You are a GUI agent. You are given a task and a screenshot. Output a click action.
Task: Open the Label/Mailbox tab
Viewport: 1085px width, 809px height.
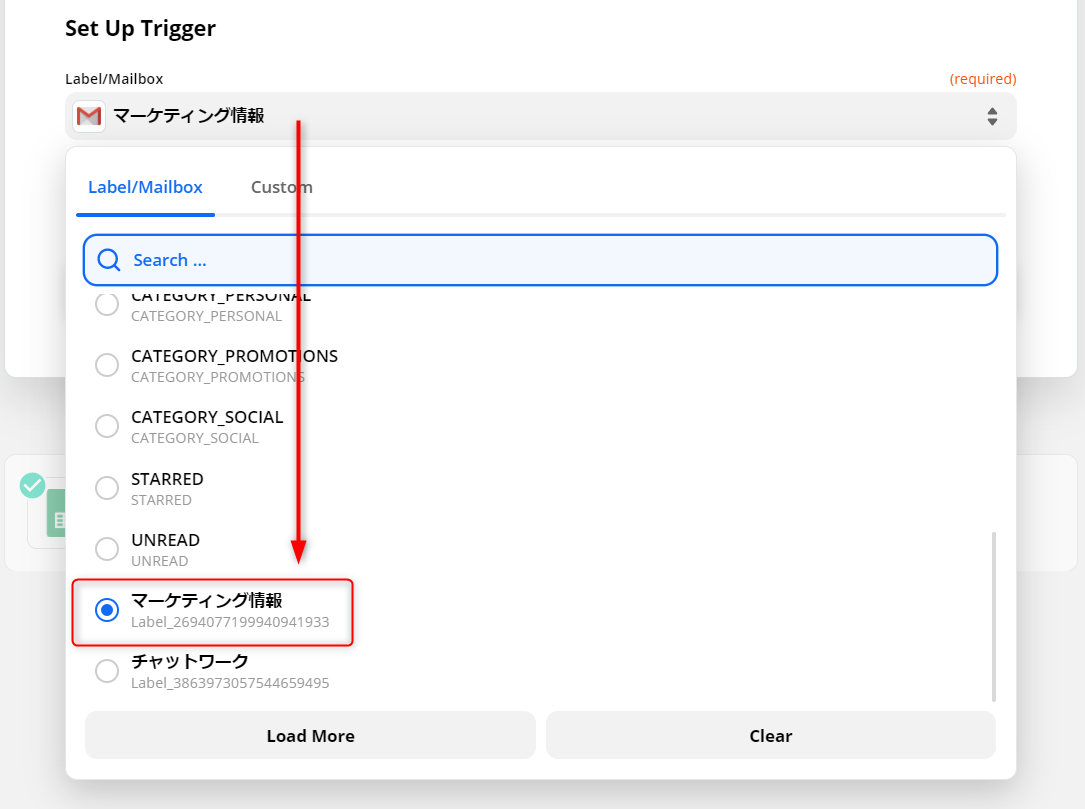pos(145,187)
